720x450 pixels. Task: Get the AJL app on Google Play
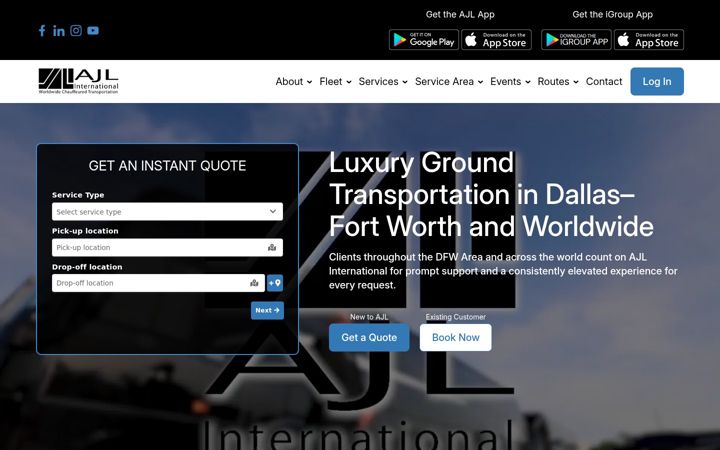[x=424, y=40]
